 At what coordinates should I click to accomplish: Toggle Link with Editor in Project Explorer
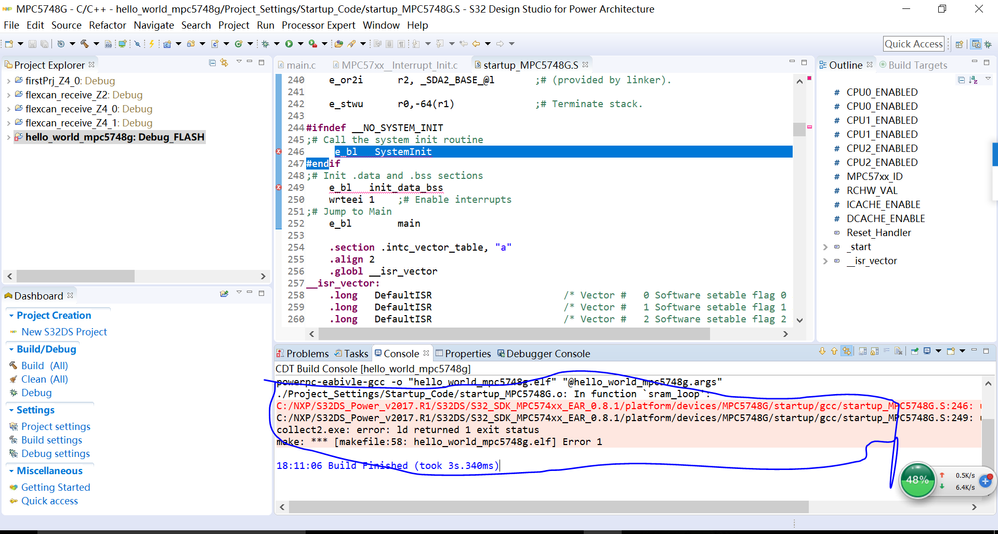[x=224, y=62]
